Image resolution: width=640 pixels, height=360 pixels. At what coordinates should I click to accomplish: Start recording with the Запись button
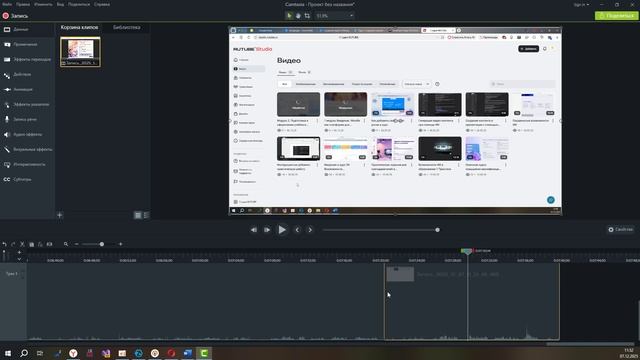[x=15, y=16]
